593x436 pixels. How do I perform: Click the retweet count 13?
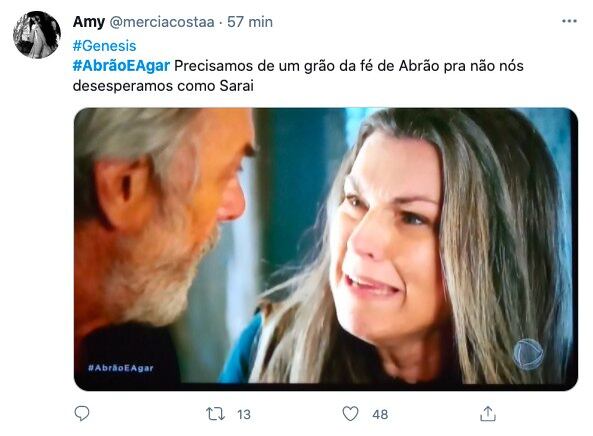pos(244,414)
